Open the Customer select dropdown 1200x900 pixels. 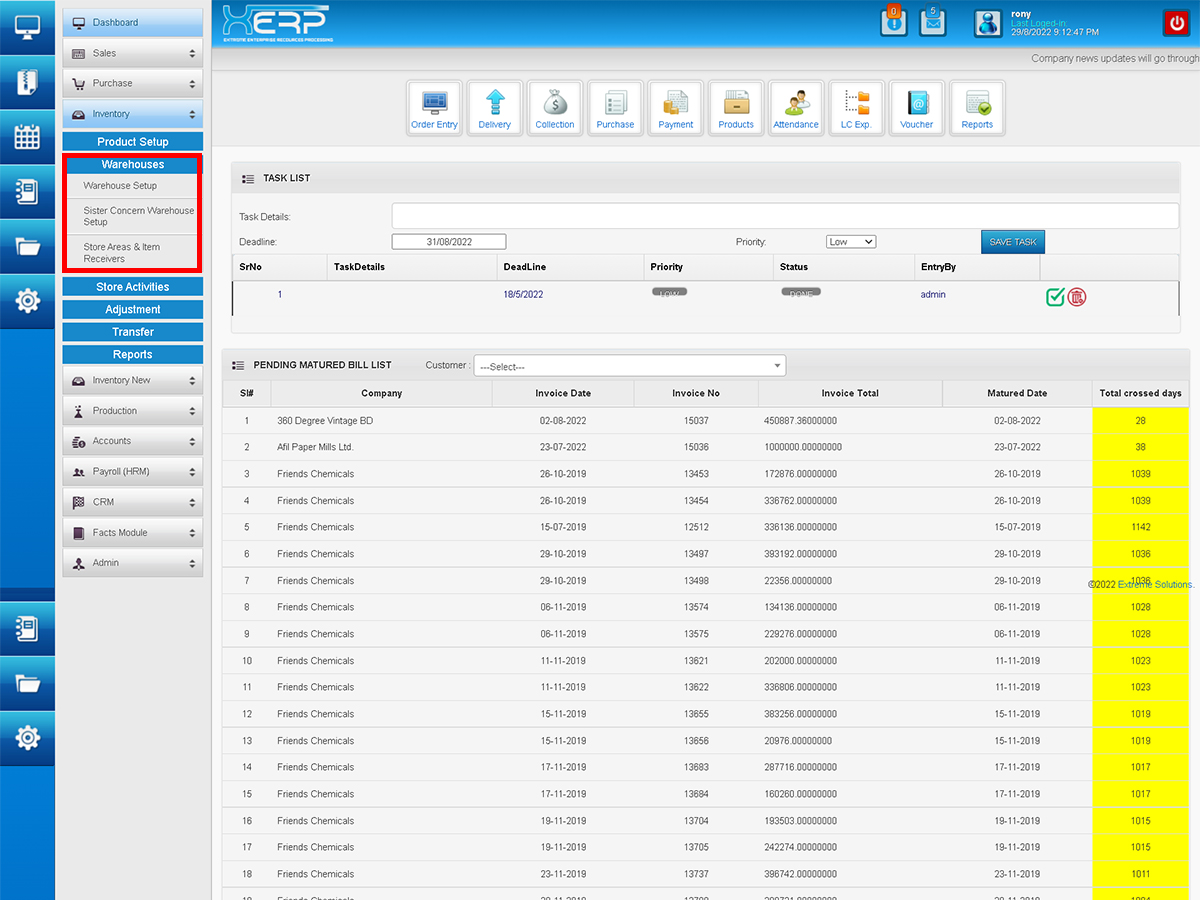(x=629, y=366)
